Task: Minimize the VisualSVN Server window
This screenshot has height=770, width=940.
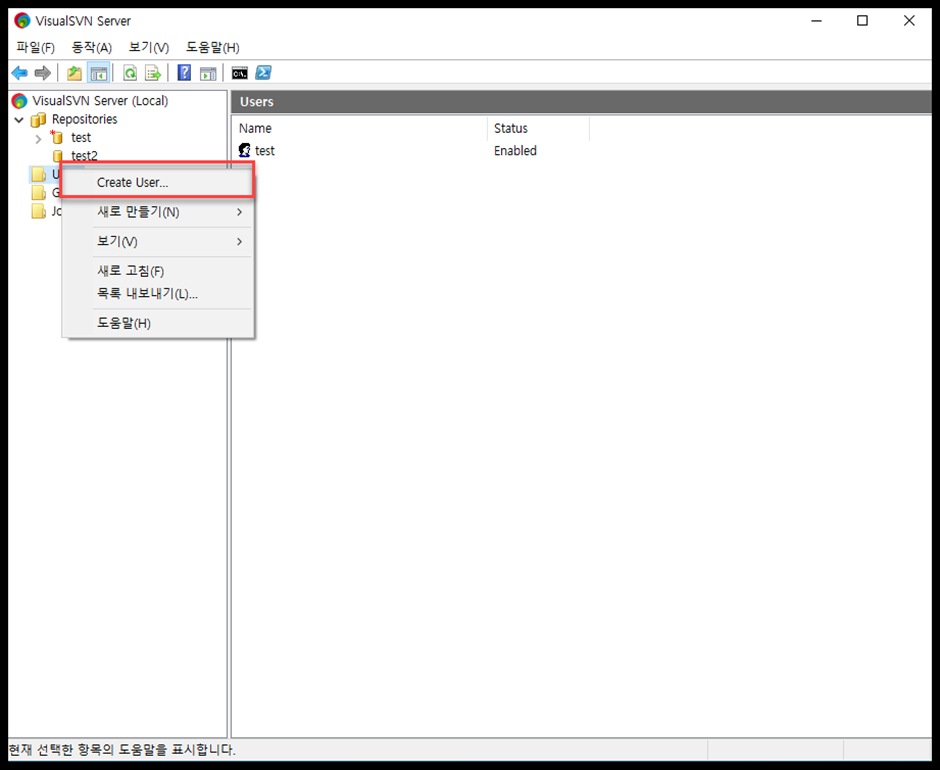Action: pyautogui.click(x=816, y=20)
